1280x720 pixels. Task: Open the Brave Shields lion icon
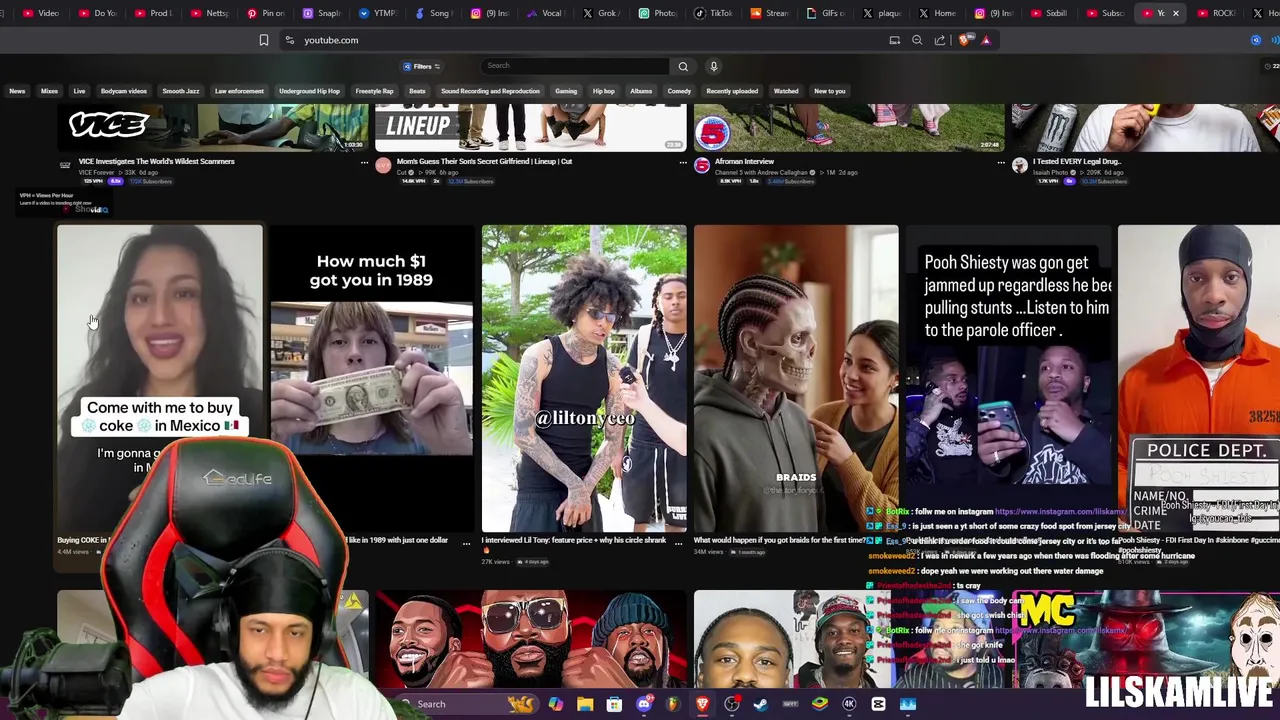tap(964, 40)
